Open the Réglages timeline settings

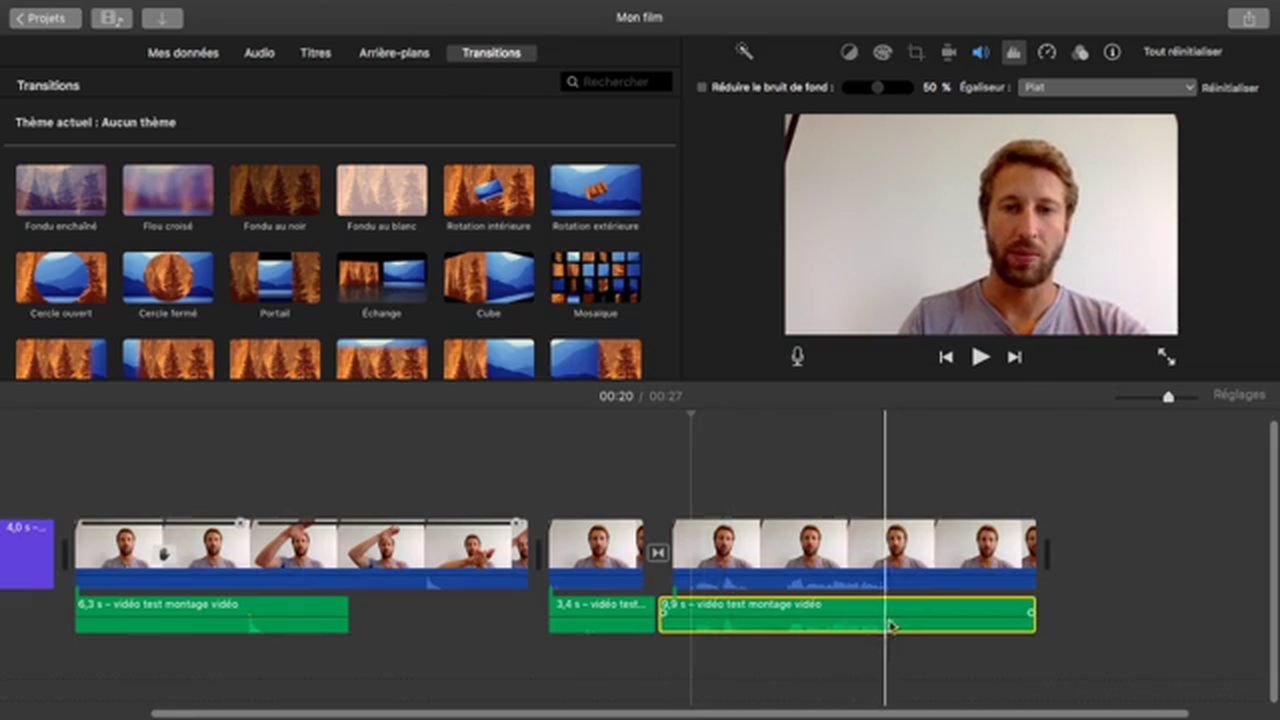[x=1239, y=395]
